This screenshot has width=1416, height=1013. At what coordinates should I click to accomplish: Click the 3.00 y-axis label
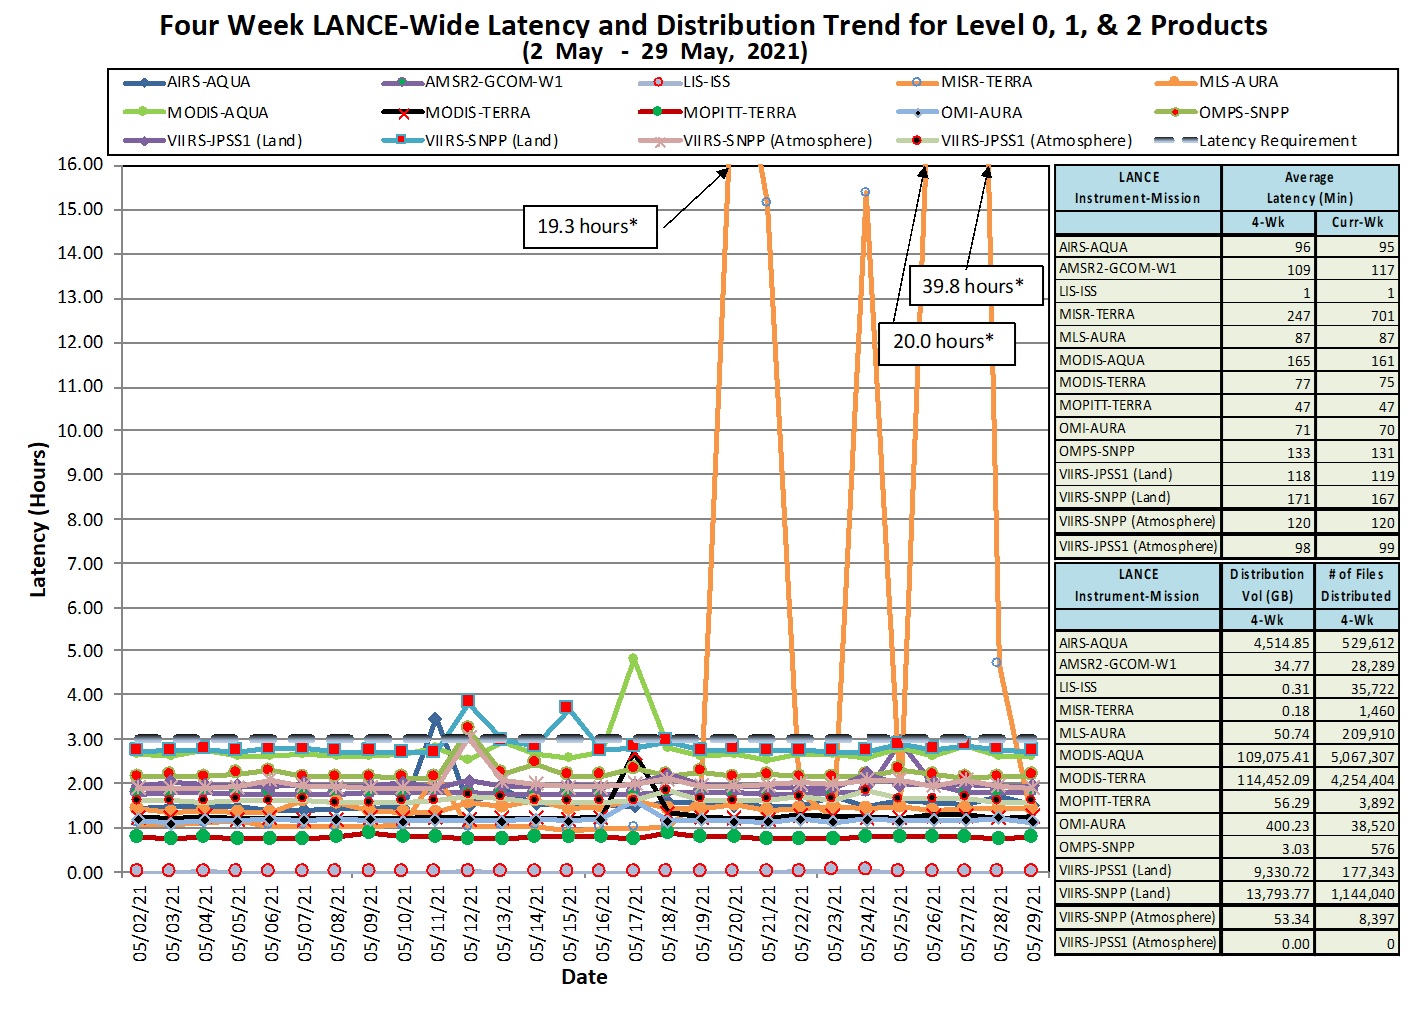tap(85, 740)
